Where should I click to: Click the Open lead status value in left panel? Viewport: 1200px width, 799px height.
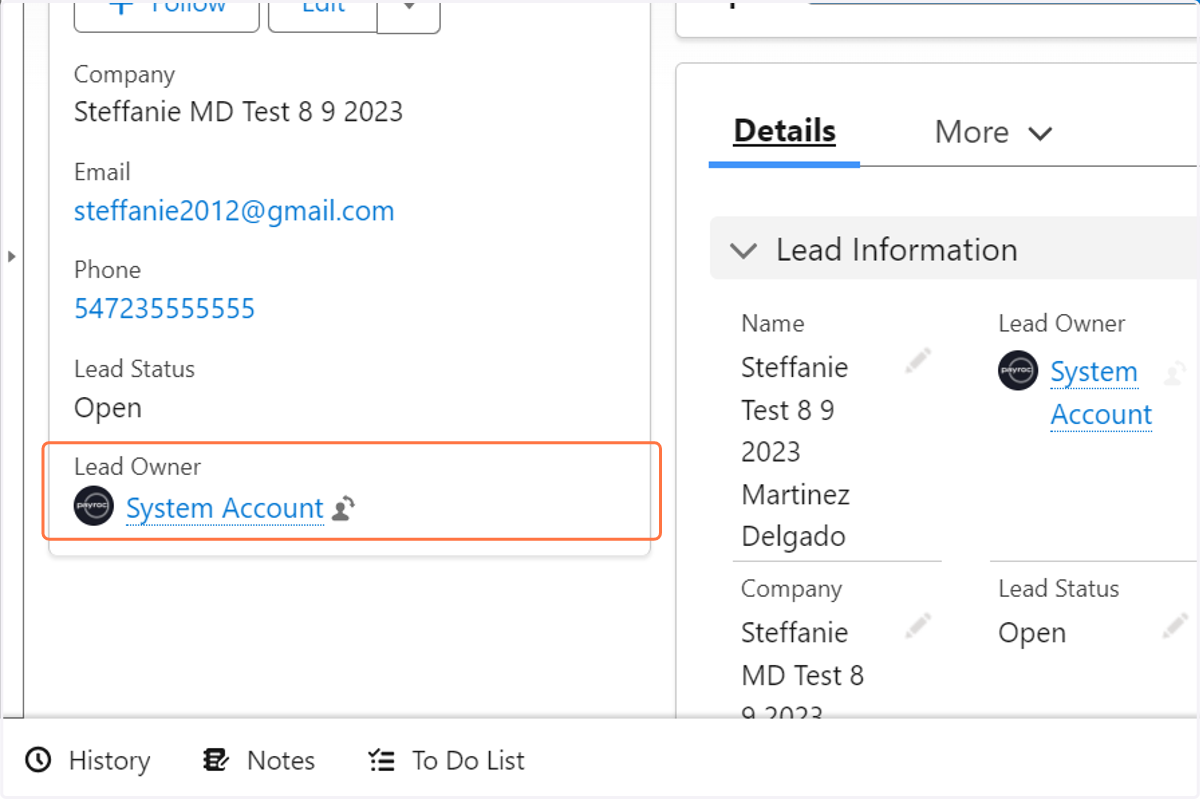(108, 408)
